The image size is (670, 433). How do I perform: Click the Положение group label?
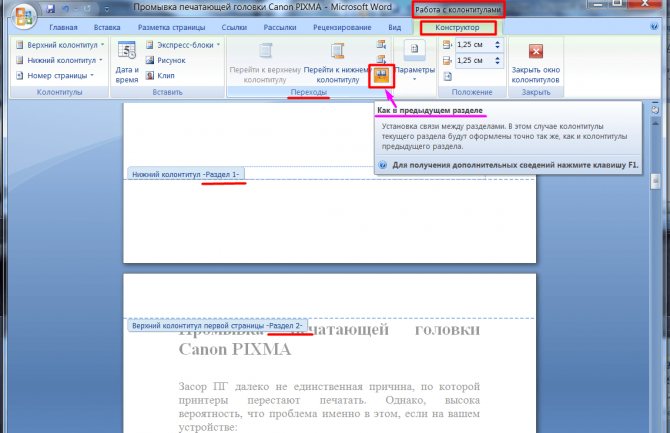point(472,92)
